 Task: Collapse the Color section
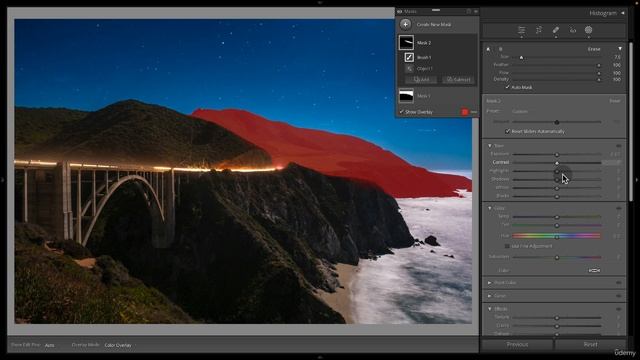point(490,208)
